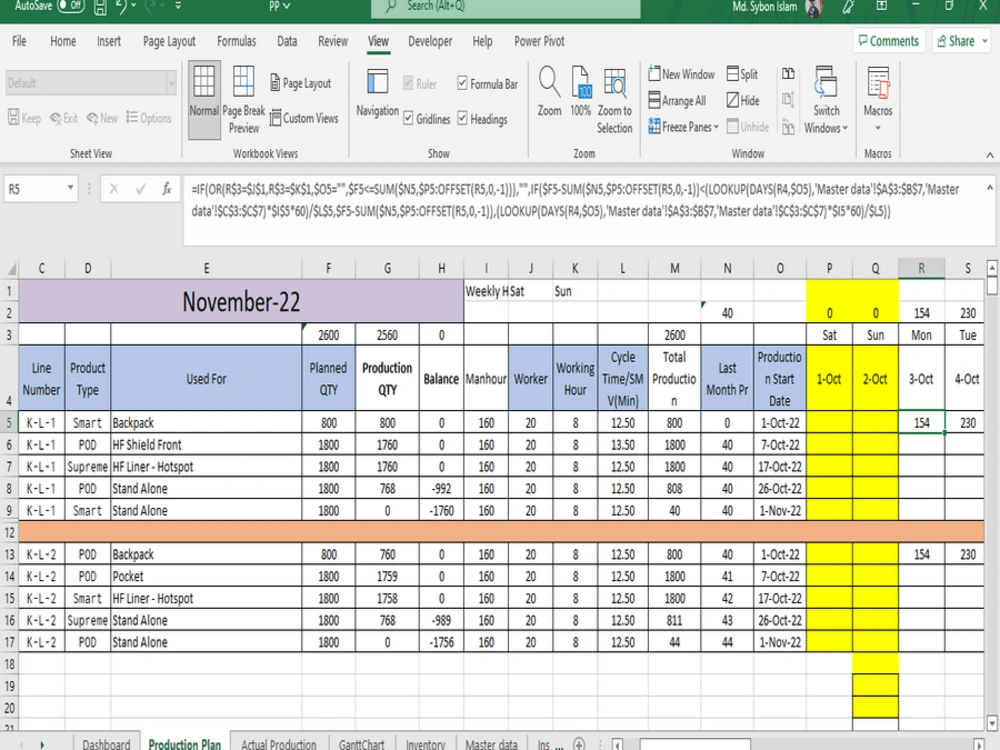
Task: Toggle the Gridlines checkbox
Action: [x=407, y=118]
